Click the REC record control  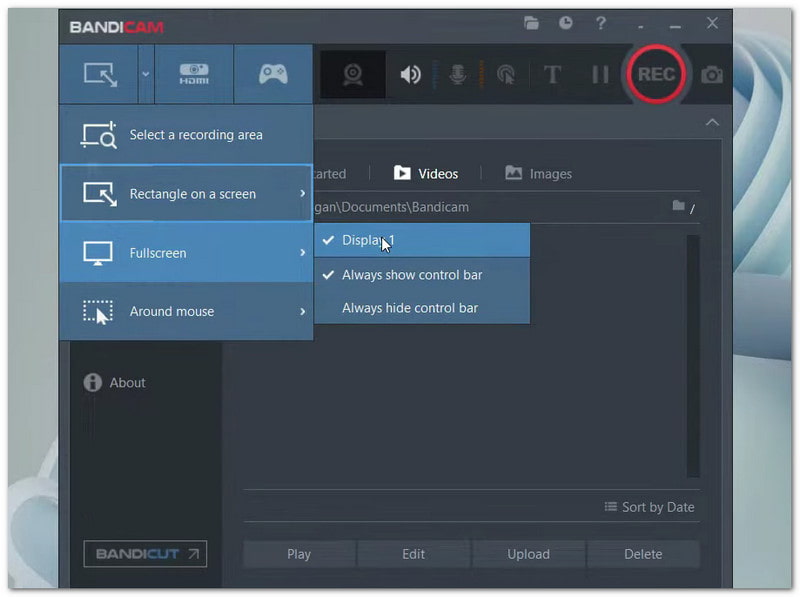pyautogui.click(x=655, y=73)
